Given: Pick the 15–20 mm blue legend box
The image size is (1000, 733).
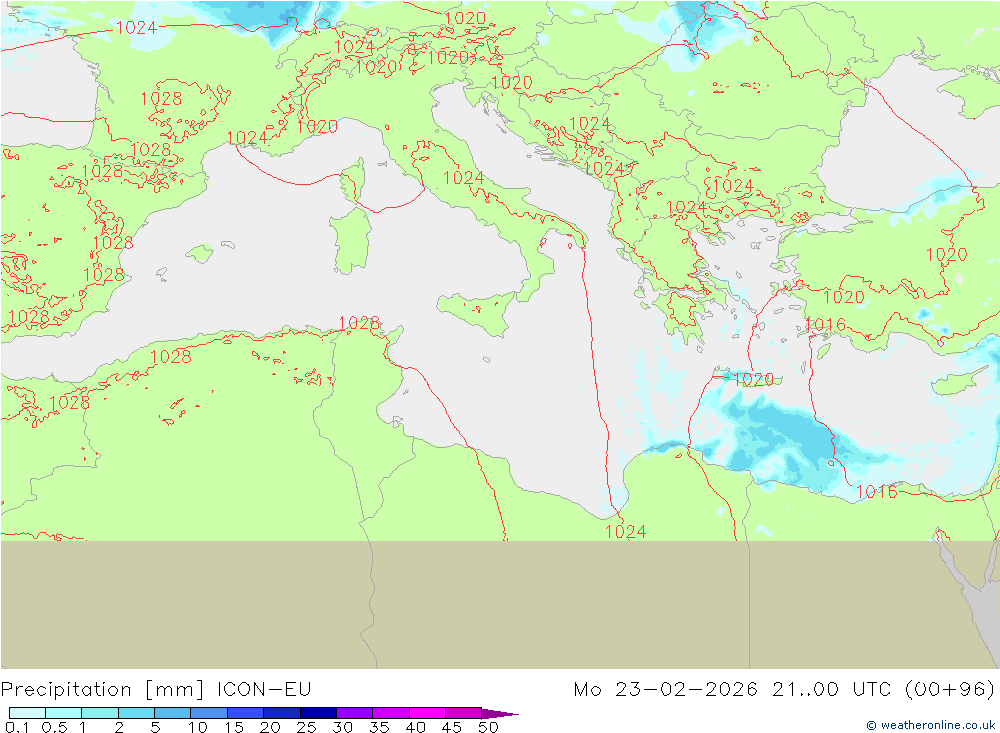Looking at the screenshot, I should (245, 713).
